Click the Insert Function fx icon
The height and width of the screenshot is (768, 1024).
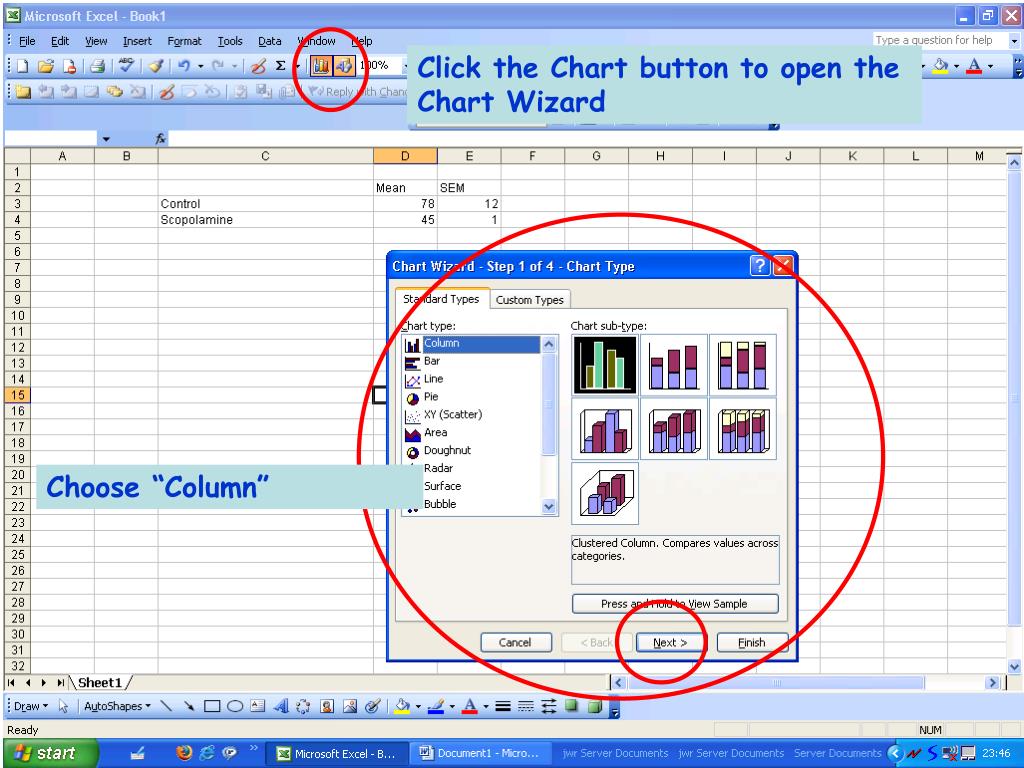pos(161,138)
